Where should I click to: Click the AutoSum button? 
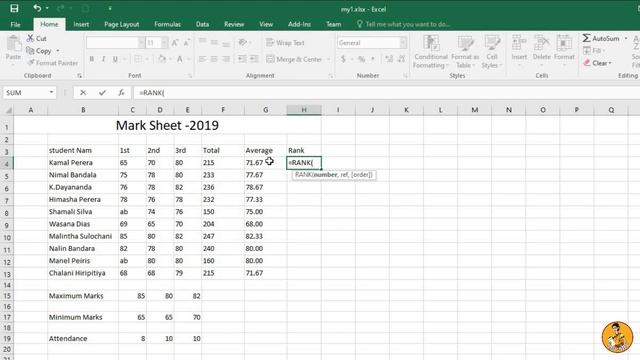coord(601,38)
